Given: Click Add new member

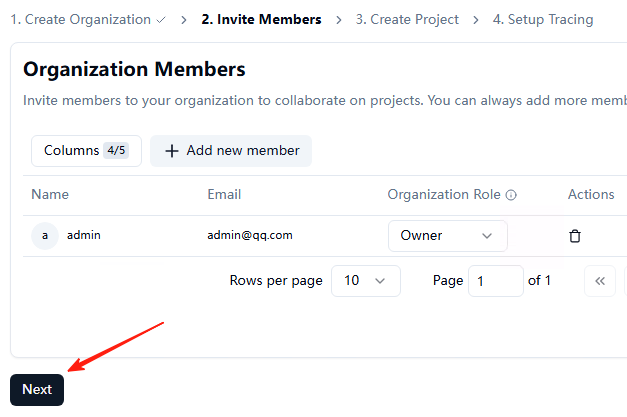Looking at the screenshot, I should click(x=231, y=151).
